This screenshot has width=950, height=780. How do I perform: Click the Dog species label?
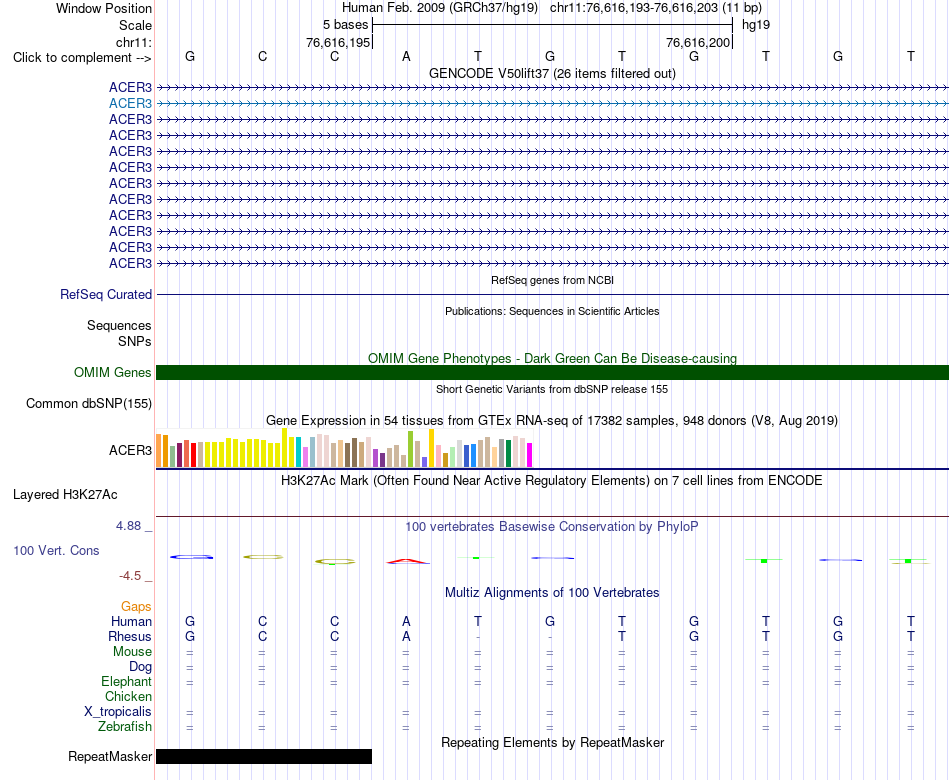[x=141, y=667]
